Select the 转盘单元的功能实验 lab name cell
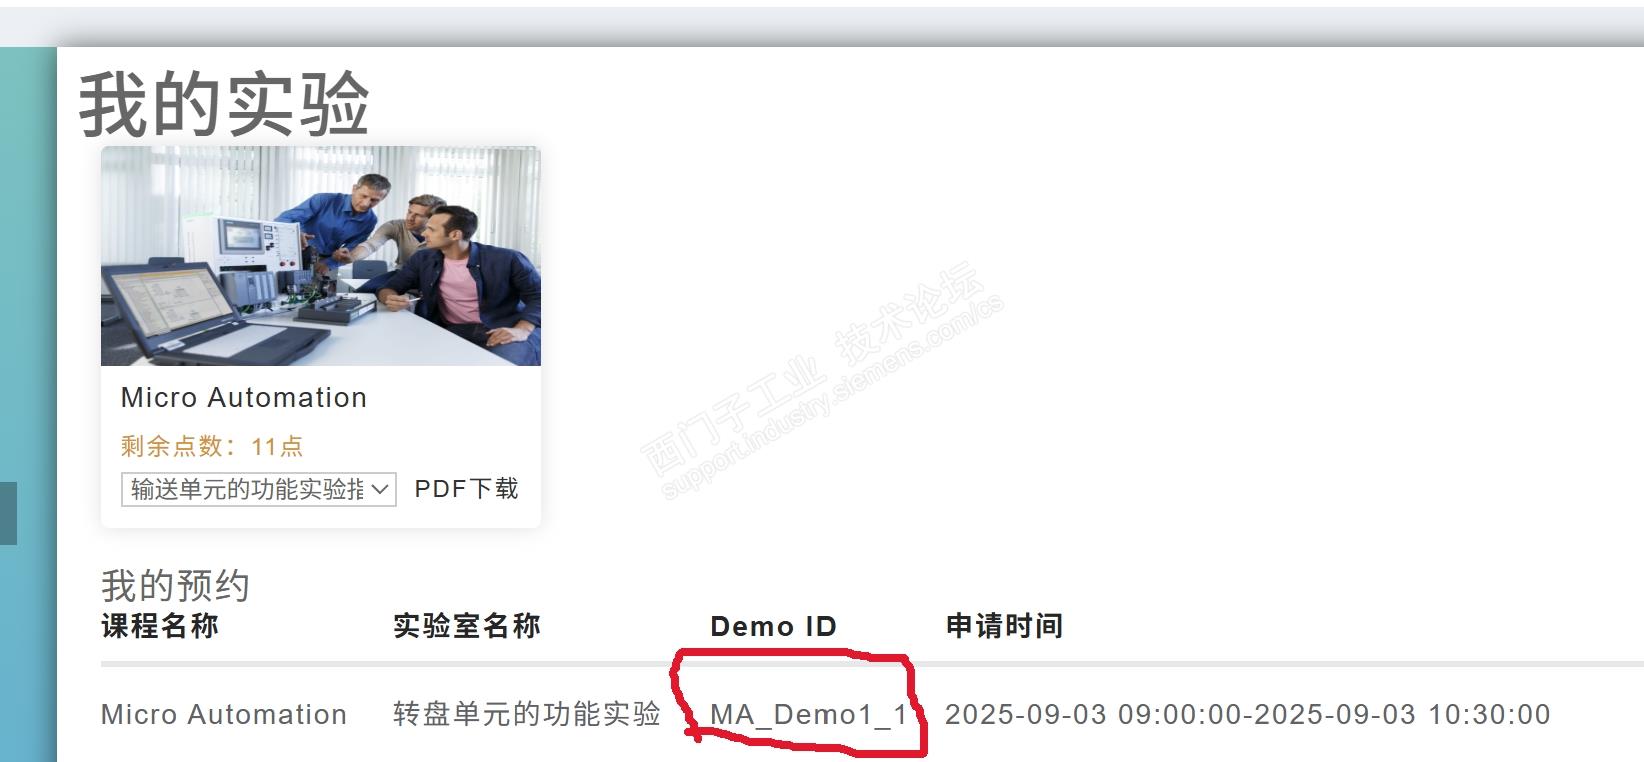 click(527, 714)
